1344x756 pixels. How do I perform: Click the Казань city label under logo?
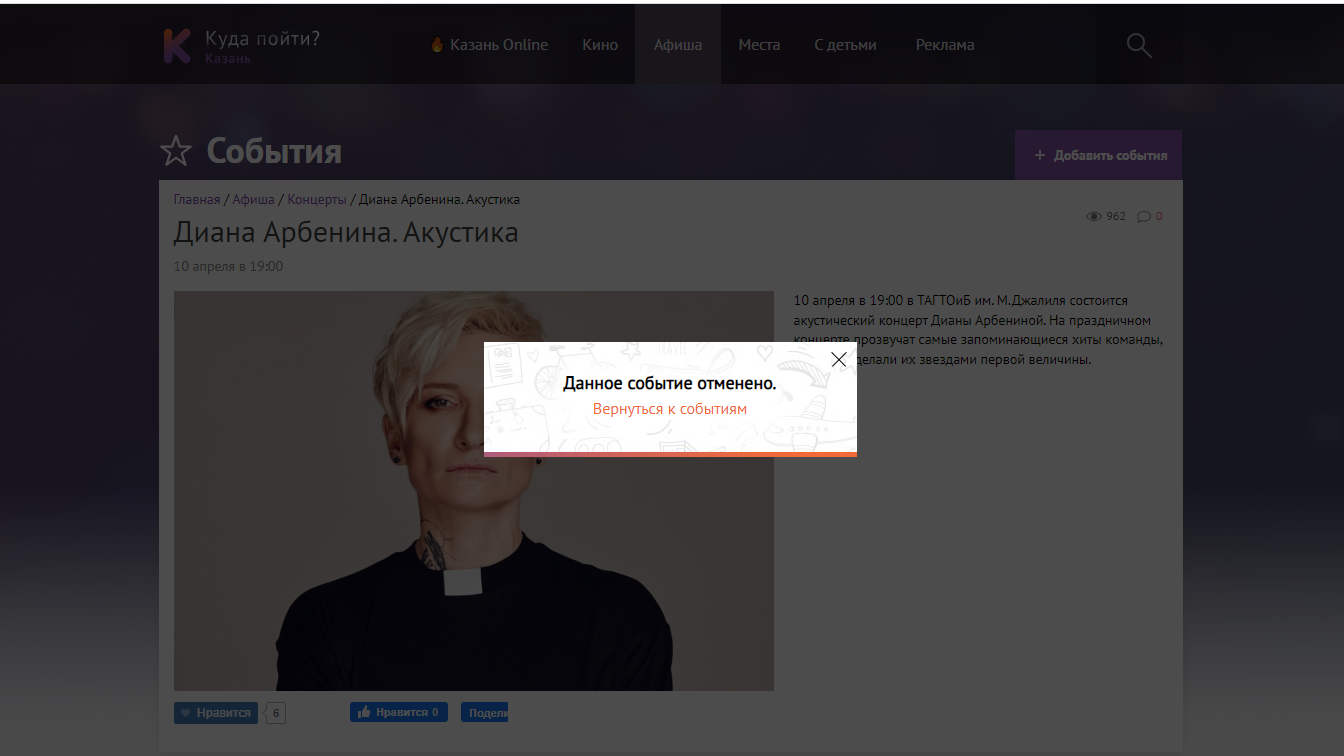[x=228, y=59]
